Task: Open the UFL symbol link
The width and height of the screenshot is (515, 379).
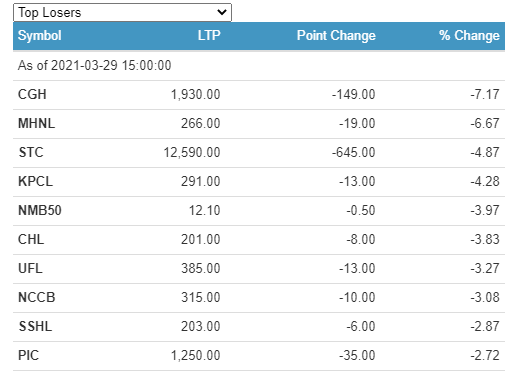Action: coord(30,268)
